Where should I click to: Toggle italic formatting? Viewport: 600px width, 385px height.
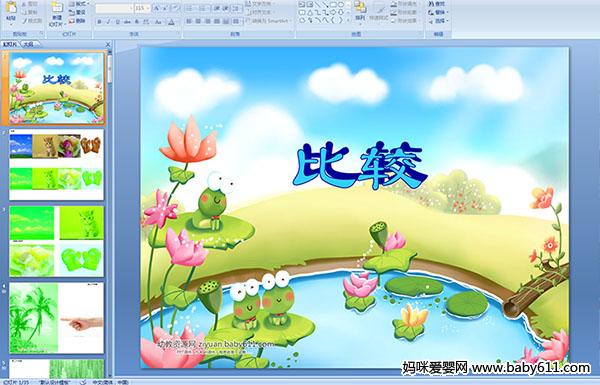point(108,22)
